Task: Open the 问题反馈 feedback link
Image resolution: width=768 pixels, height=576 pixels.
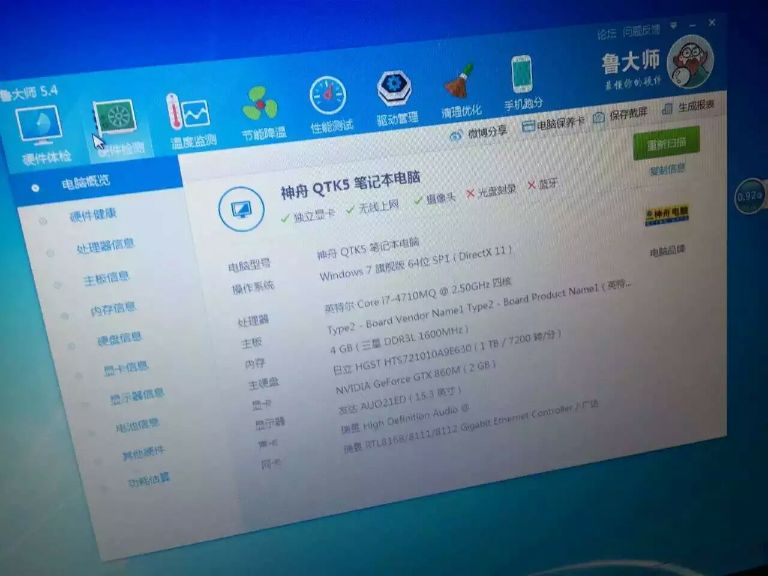Action: click(x=642, y=31)
